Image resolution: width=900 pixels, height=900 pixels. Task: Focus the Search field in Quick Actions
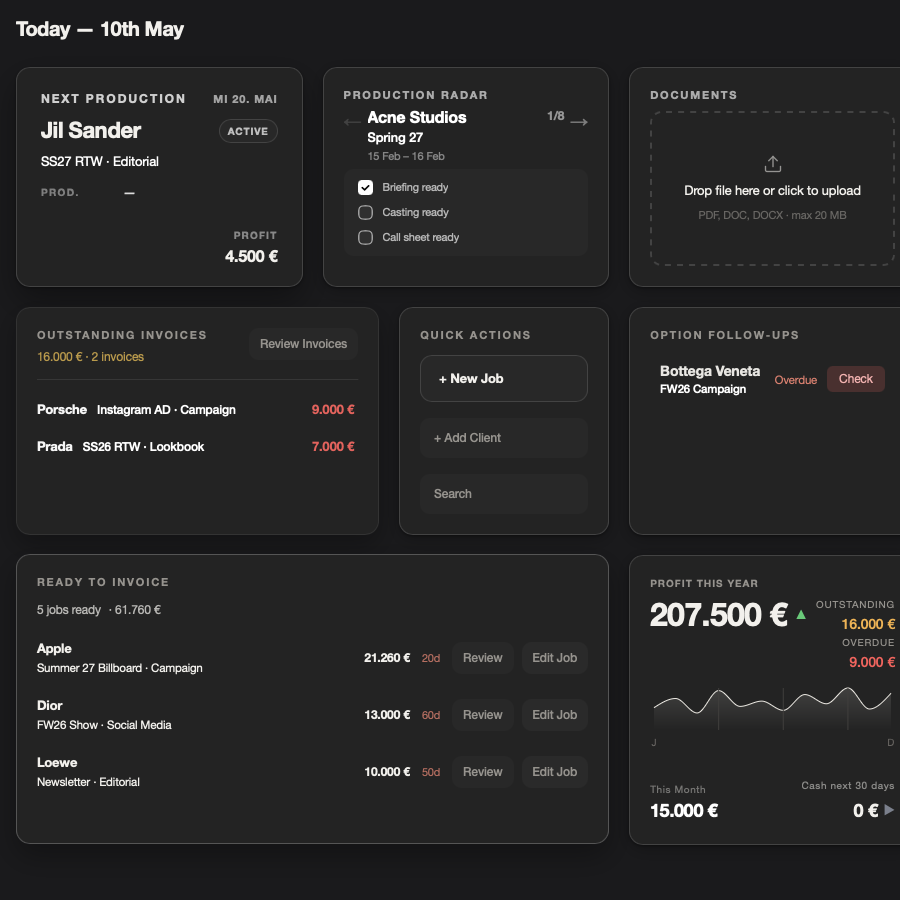coord(504,494)
